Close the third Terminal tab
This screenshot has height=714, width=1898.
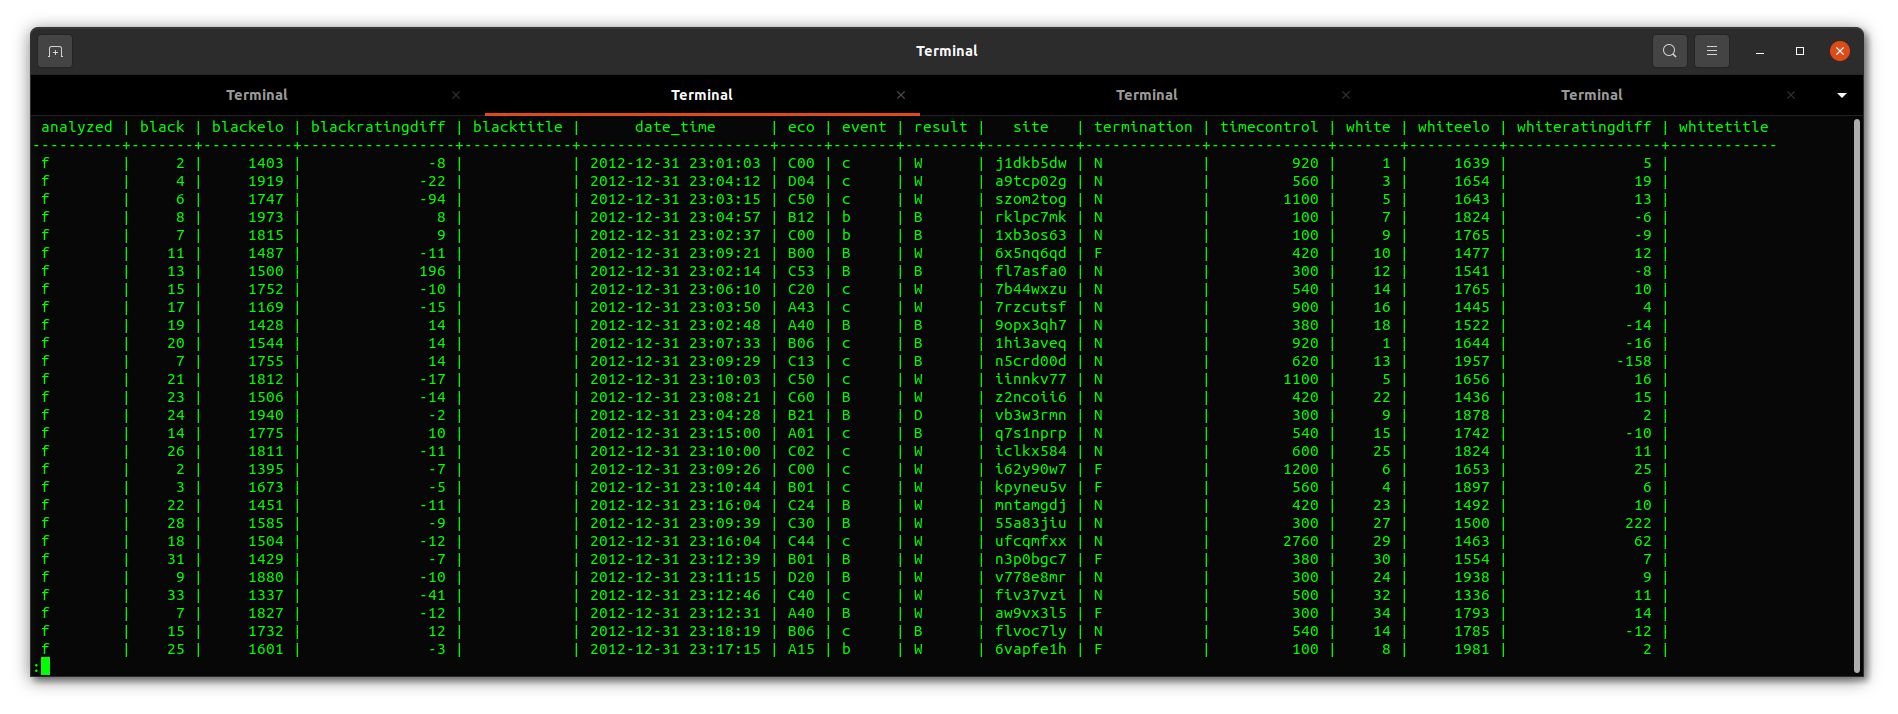pyautogui.click(x=1346, y=95)
